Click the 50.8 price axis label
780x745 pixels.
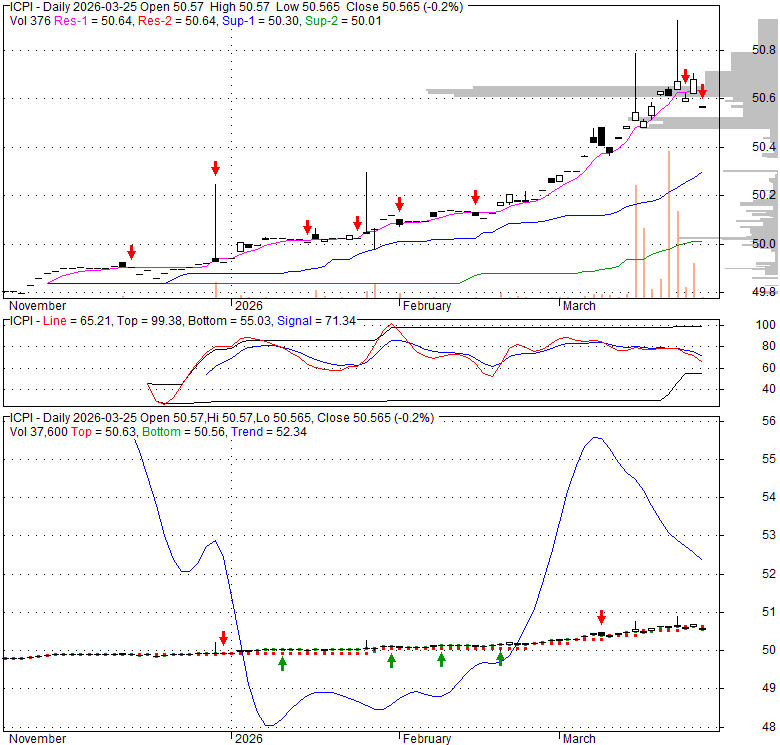[x=764, y=50]
